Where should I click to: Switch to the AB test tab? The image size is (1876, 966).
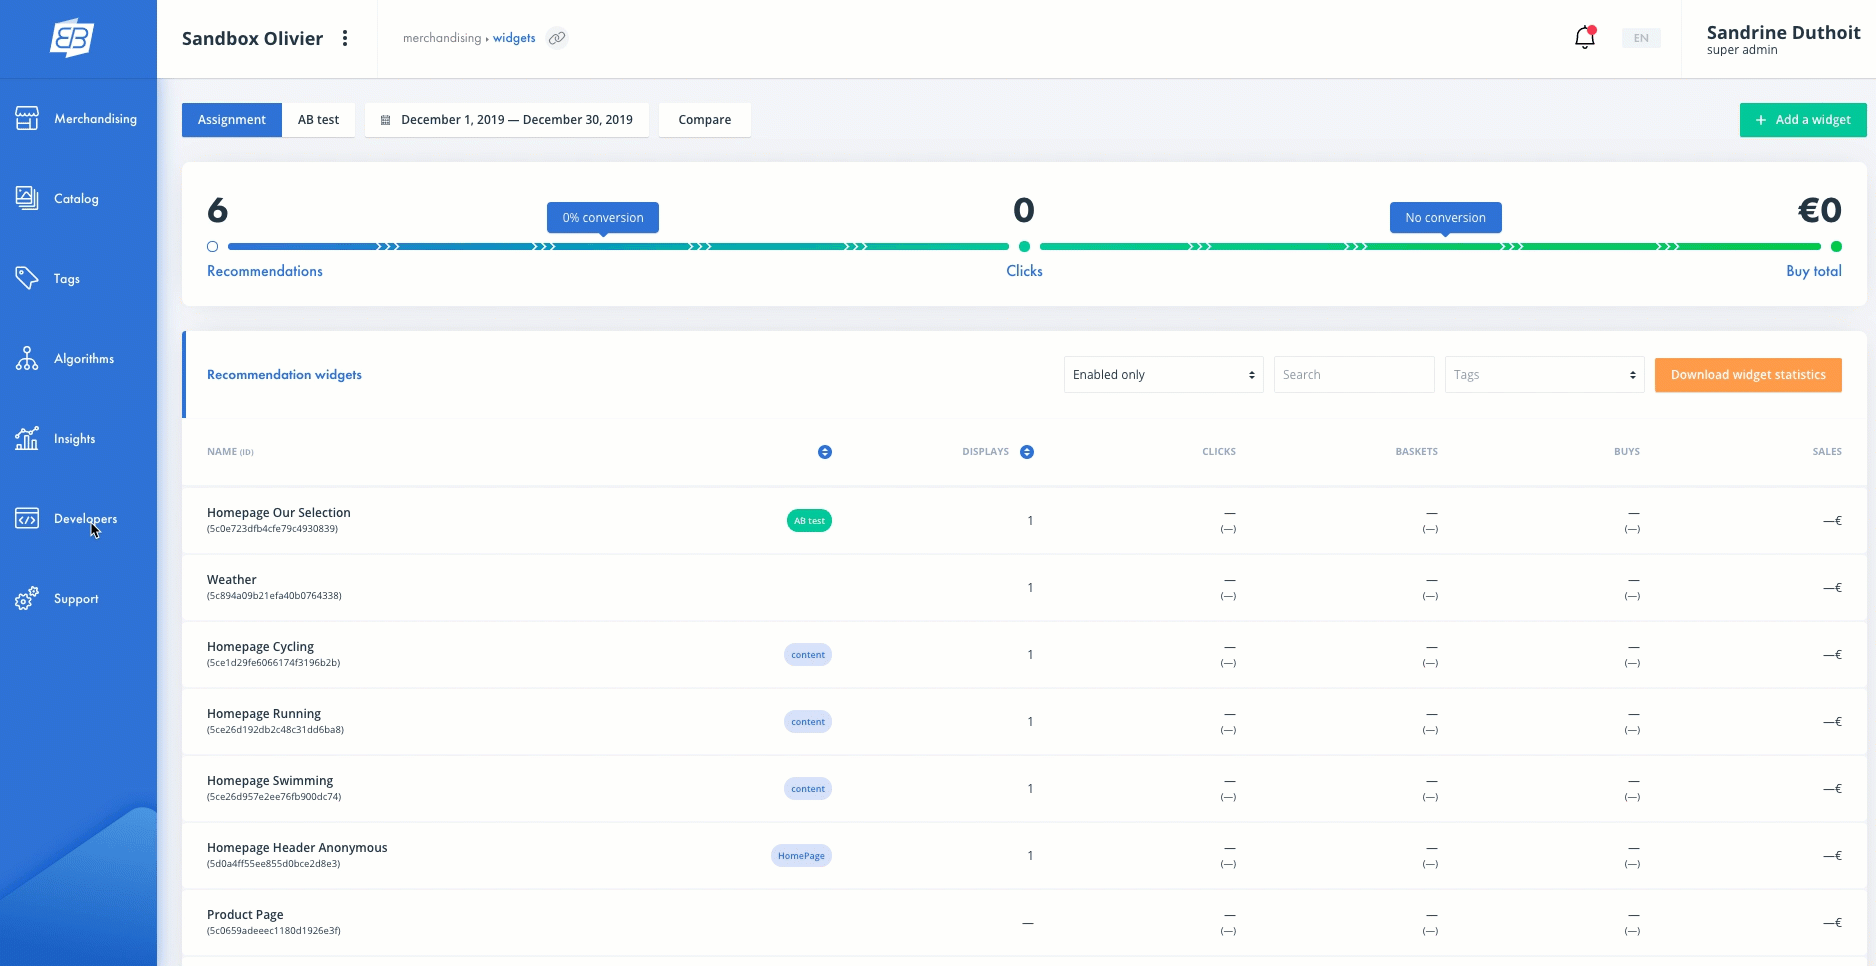pos(318,120)
